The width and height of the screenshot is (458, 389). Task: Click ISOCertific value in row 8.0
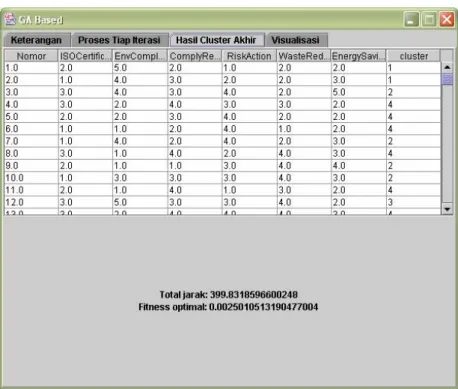point(85,153)
